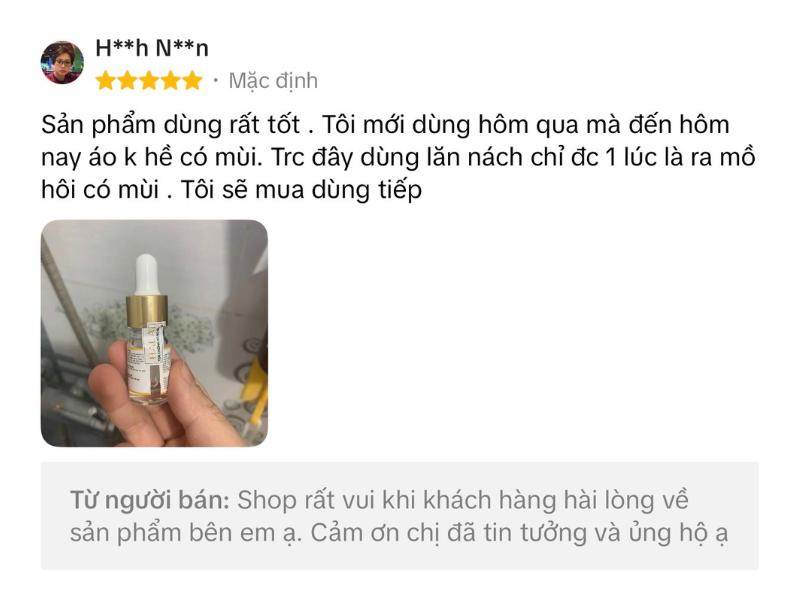Click the dot separator after the stars
The width and height of the screenshot is (800, 600).
tap(215, 81)
